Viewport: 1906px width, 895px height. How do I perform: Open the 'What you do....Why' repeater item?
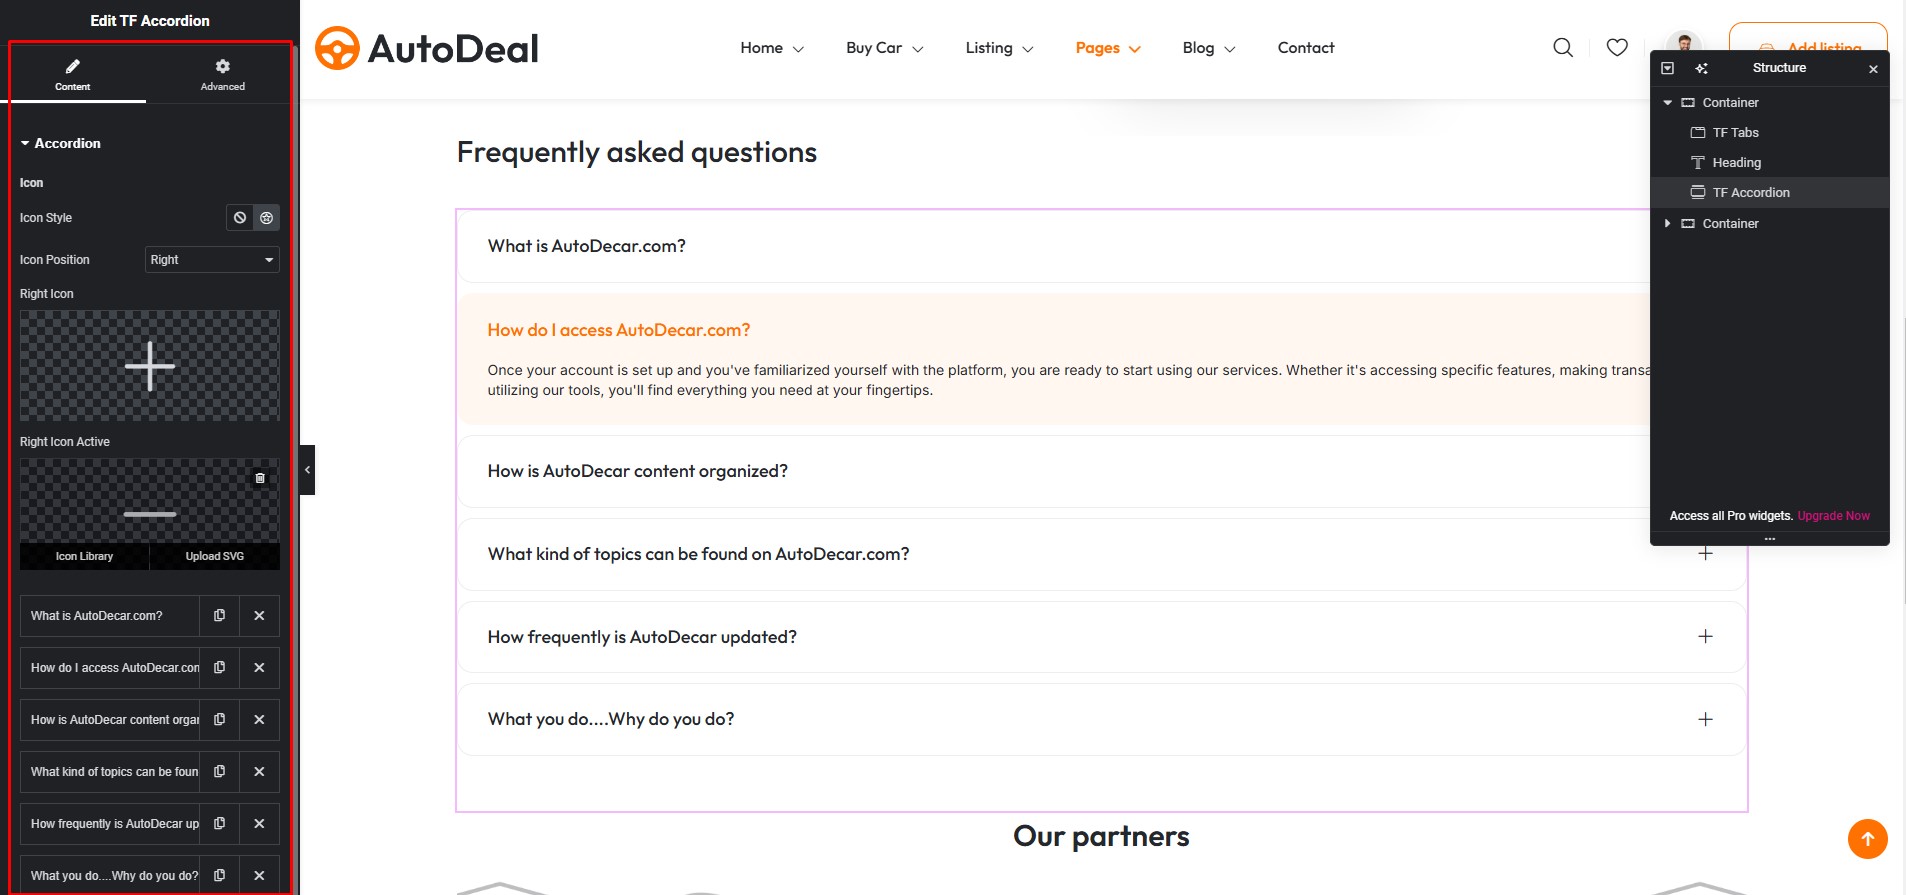coord(110,876)
